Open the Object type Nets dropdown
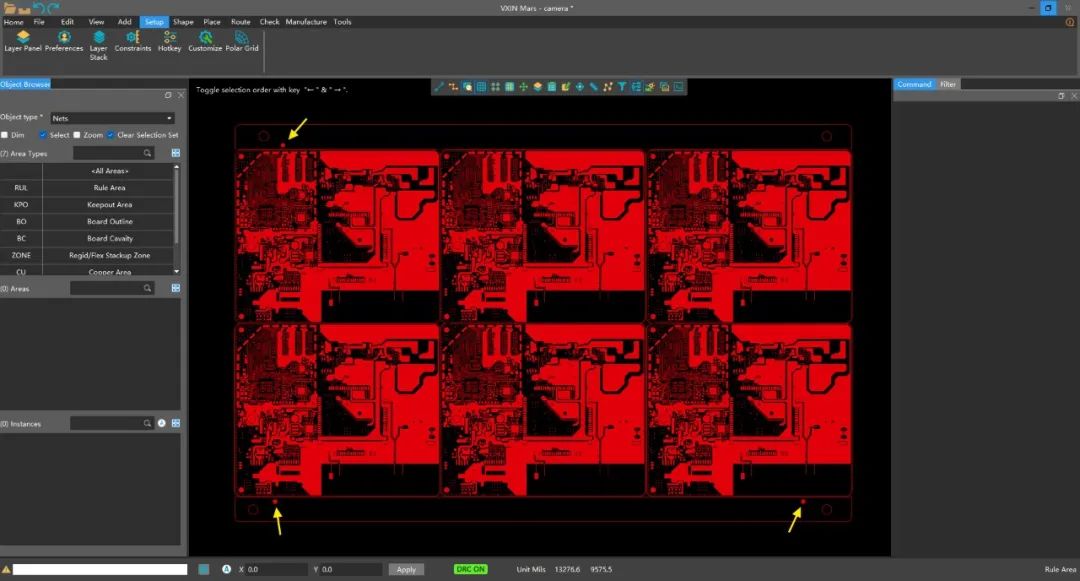This screenshot has height=581, width=1080. 112,118
